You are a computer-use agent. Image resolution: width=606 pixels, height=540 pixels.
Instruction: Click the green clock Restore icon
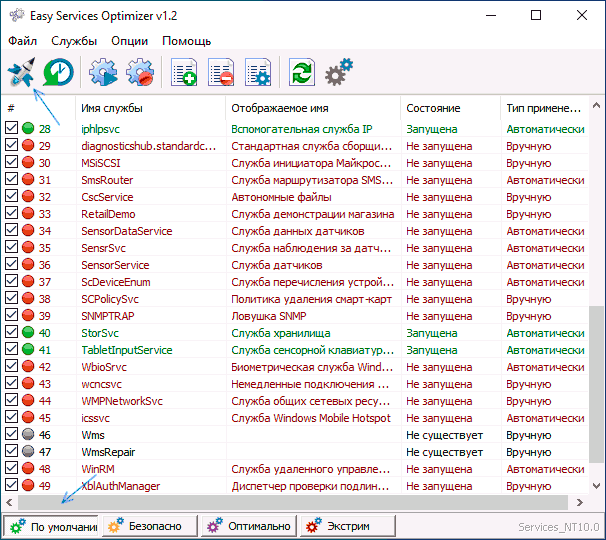58,72
